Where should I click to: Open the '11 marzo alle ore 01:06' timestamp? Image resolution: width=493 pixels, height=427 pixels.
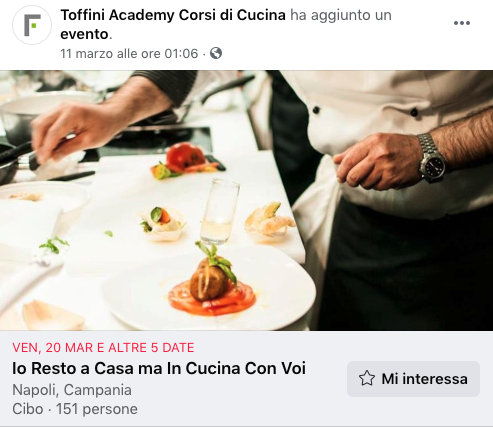[x=129, y=53]
